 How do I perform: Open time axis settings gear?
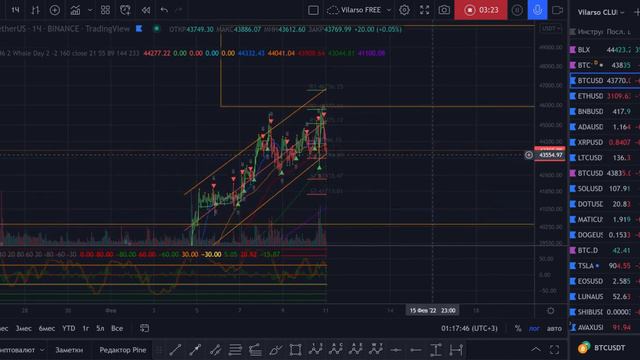pyautogui.click(x=551, y=311)
